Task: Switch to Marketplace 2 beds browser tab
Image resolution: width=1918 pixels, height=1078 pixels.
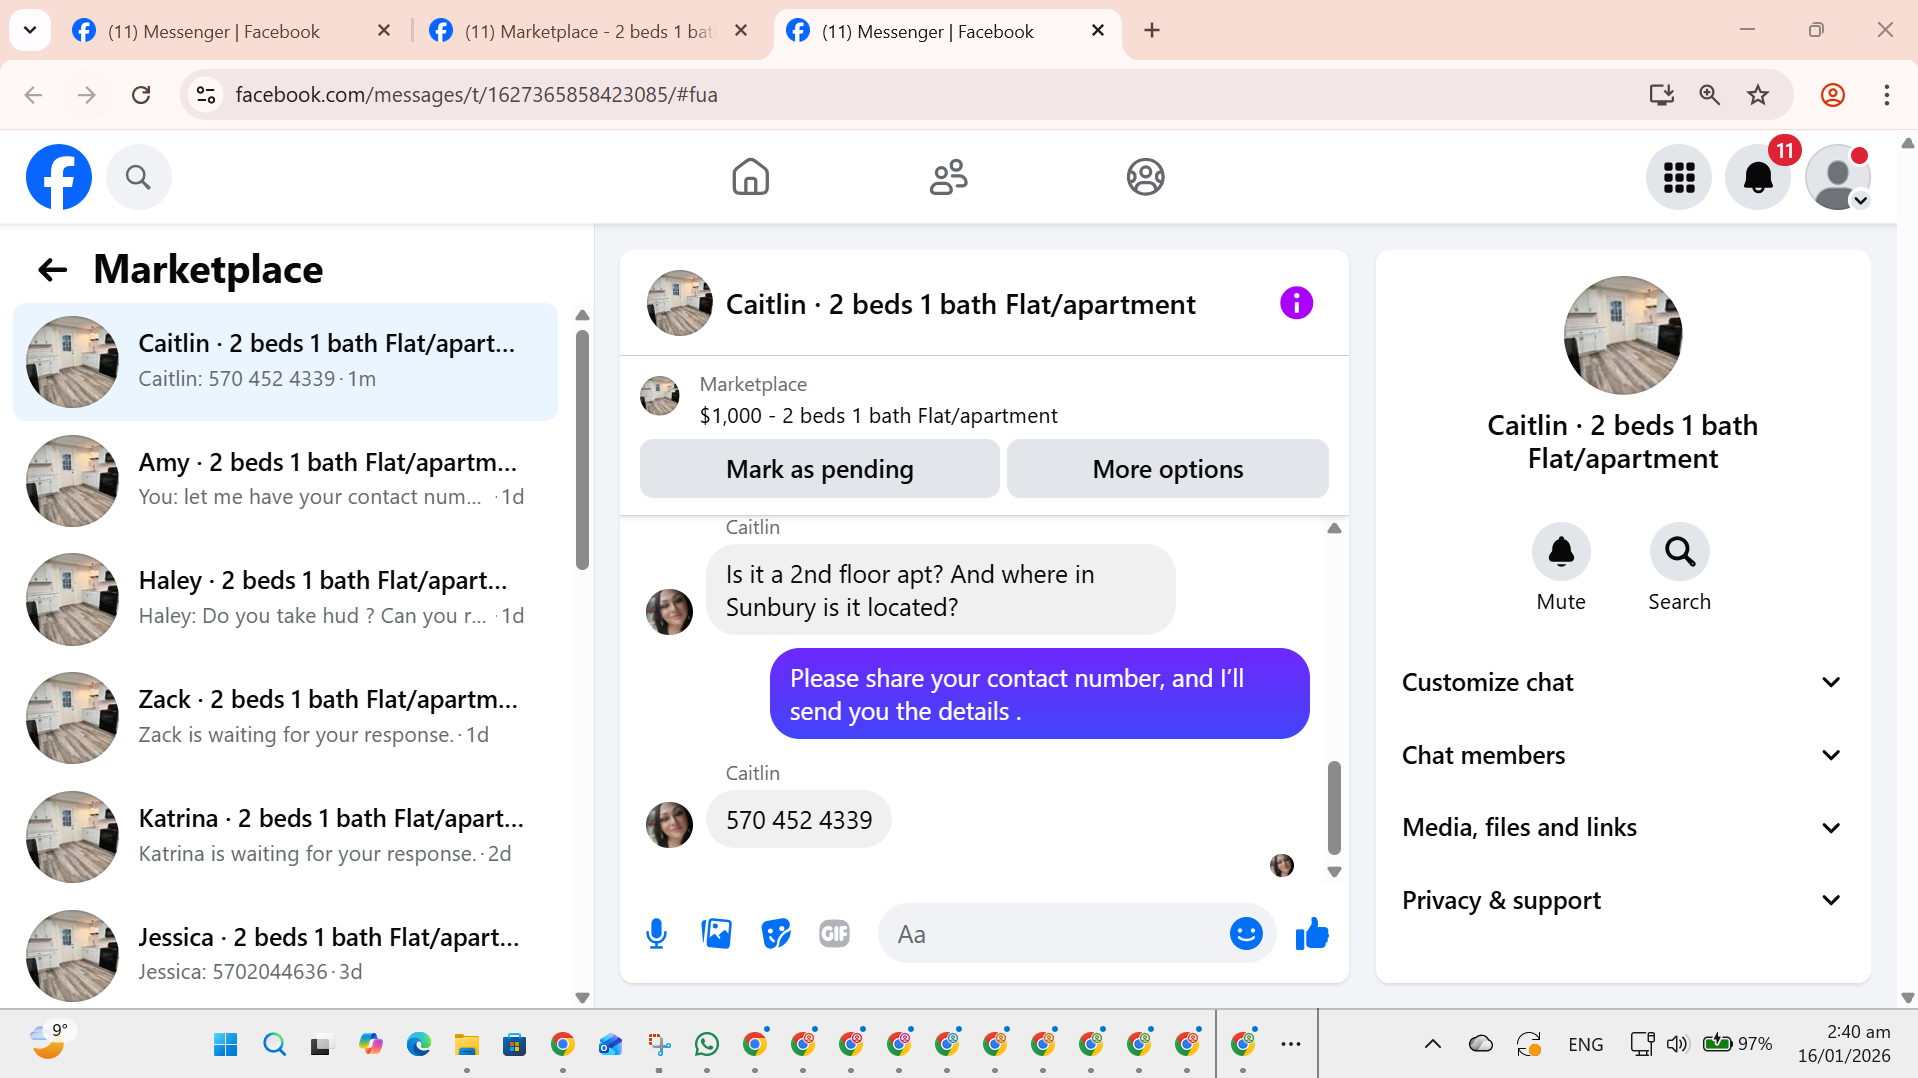Action: coord(590,31)
